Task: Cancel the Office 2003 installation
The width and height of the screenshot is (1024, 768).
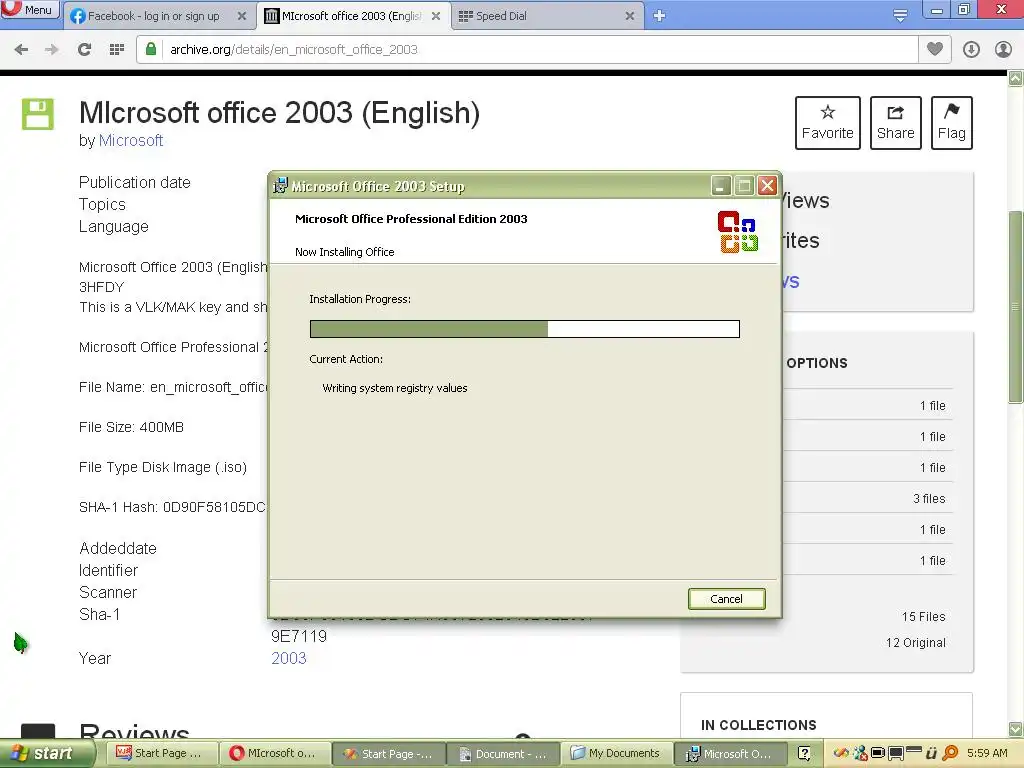Action: point(726,599)
